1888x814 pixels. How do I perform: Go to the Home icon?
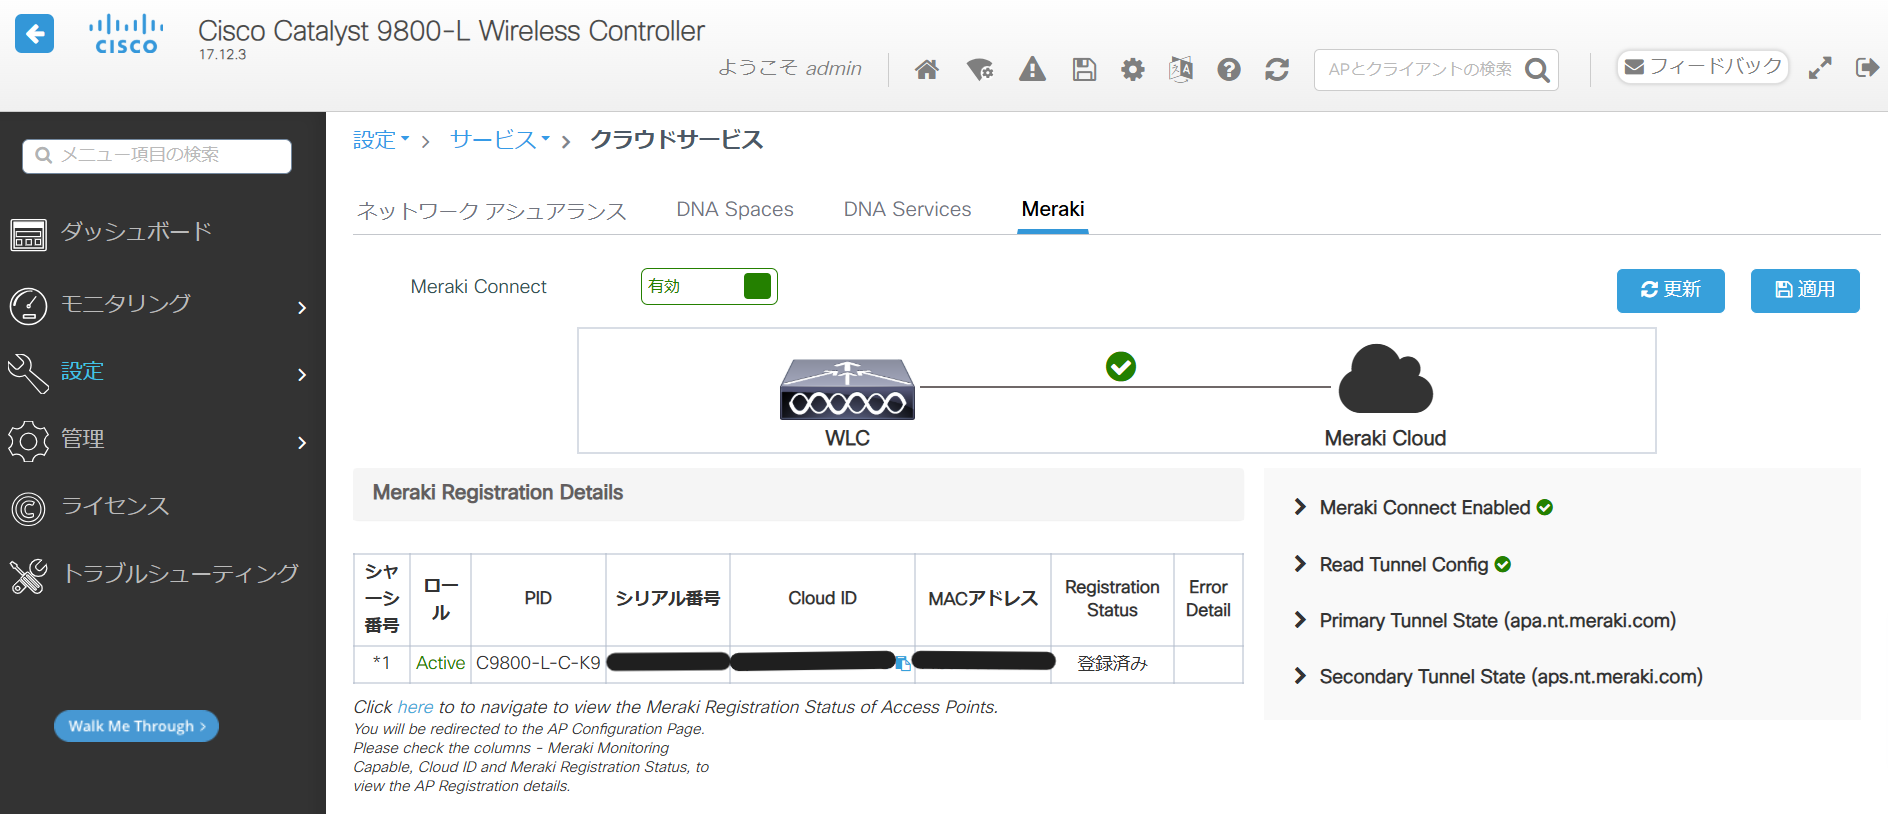point(927,69)
